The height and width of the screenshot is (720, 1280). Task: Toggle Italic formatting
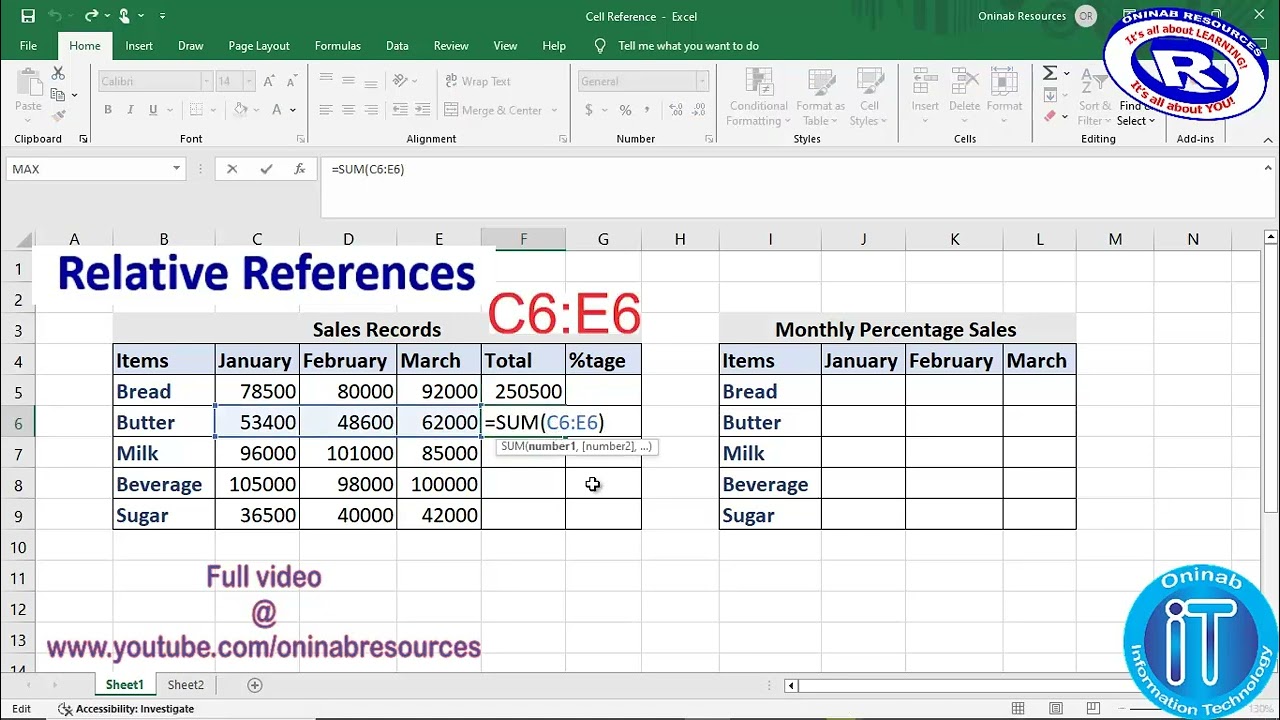[x=131, y=110]
